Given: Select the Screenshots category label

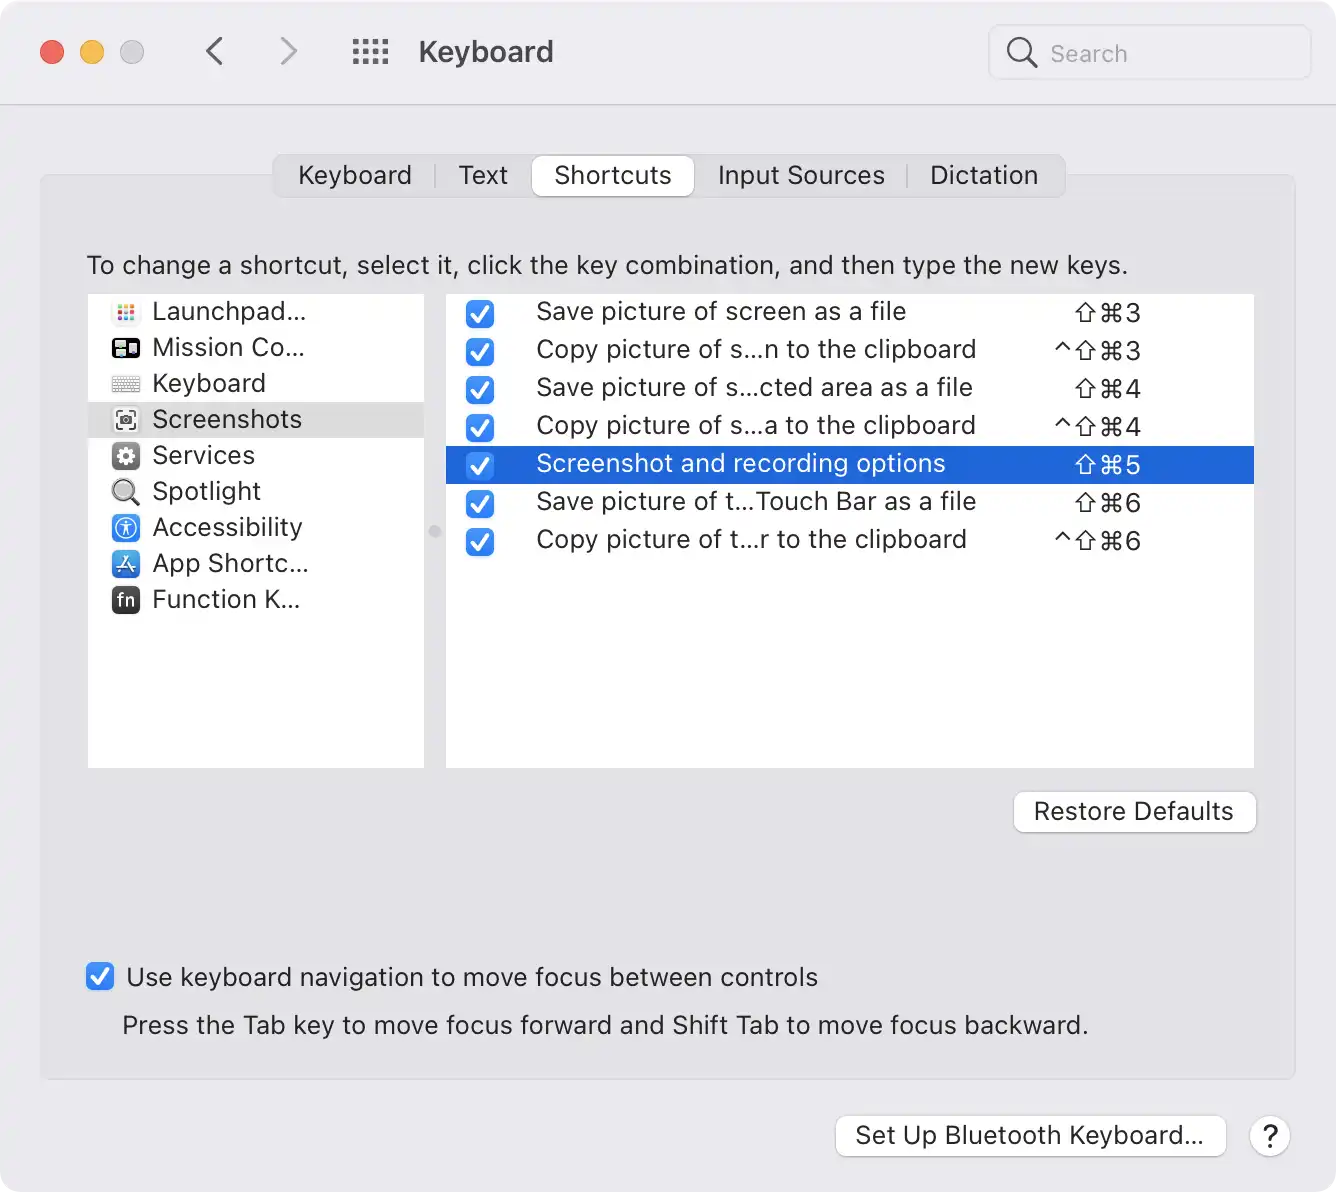Looking at the screenshot, I should 227,420.
